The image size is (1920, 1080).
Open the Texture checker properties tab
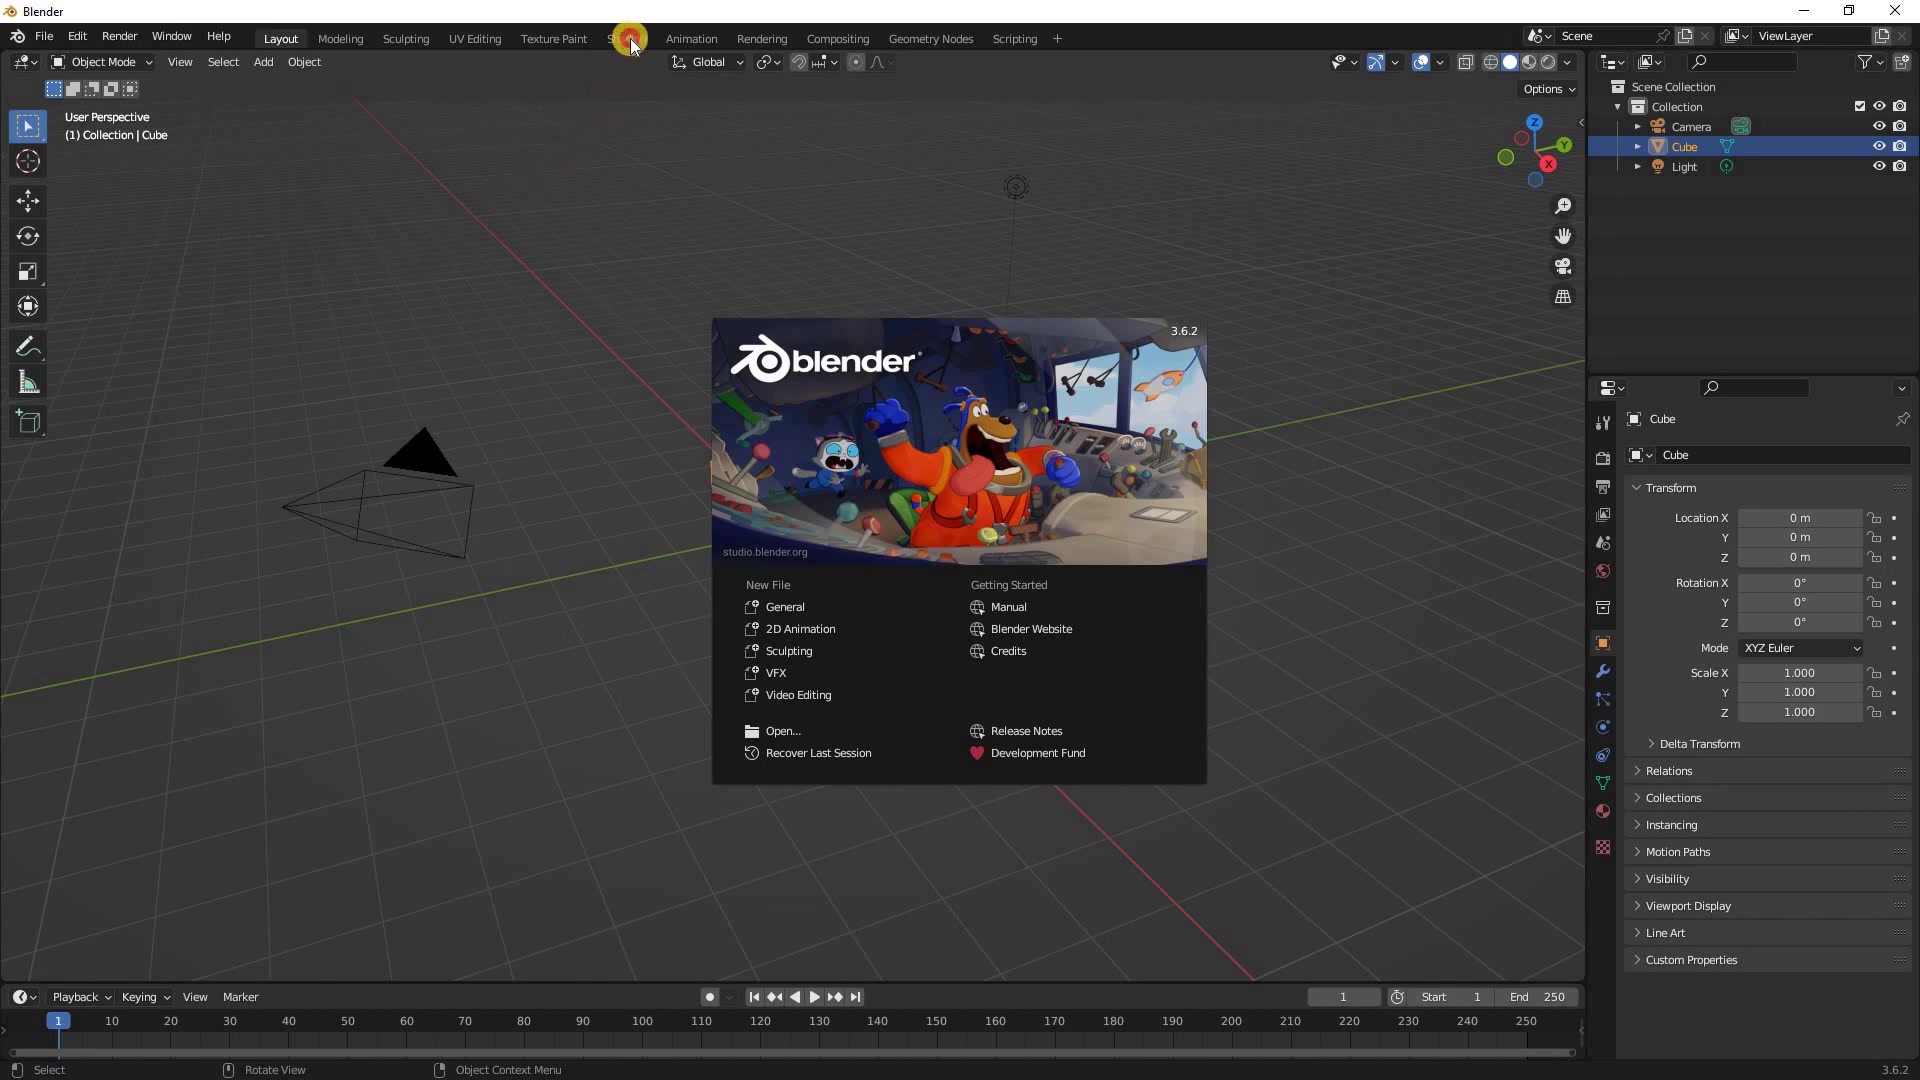[x=1603, y=847]
